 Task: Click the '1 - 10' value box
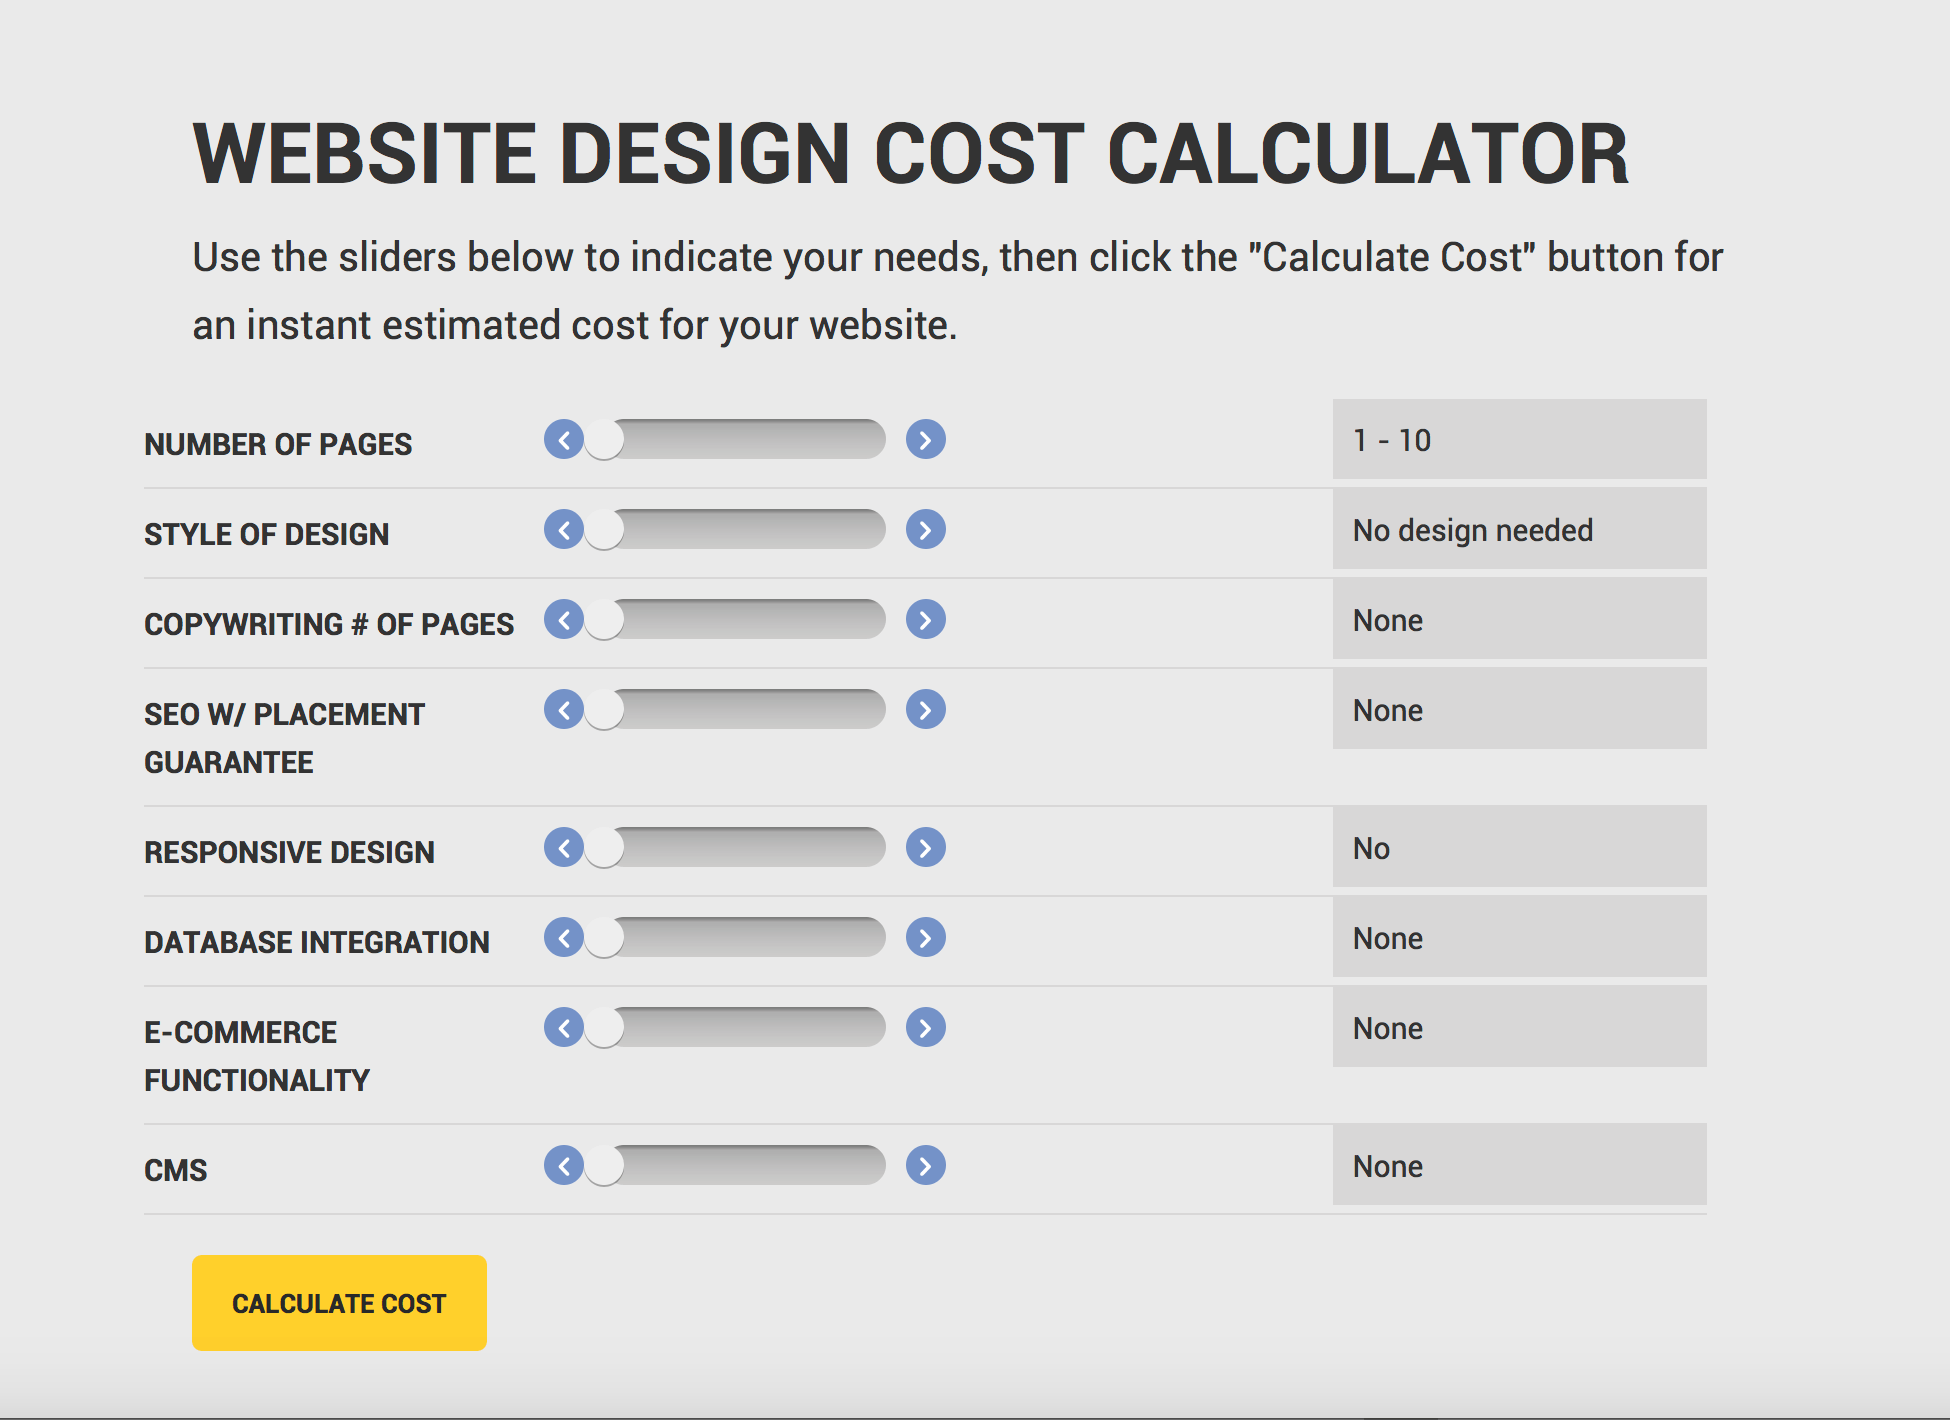pos(1518,440)
